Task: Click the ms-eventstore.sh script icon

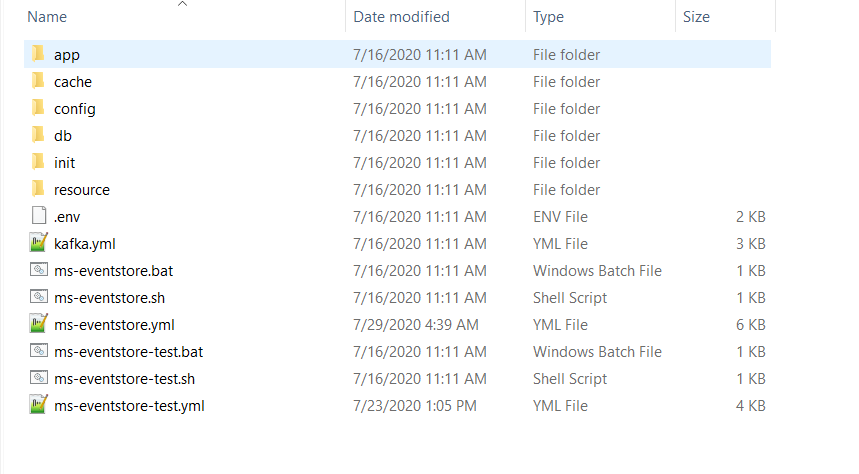Action: coord(39,297)
